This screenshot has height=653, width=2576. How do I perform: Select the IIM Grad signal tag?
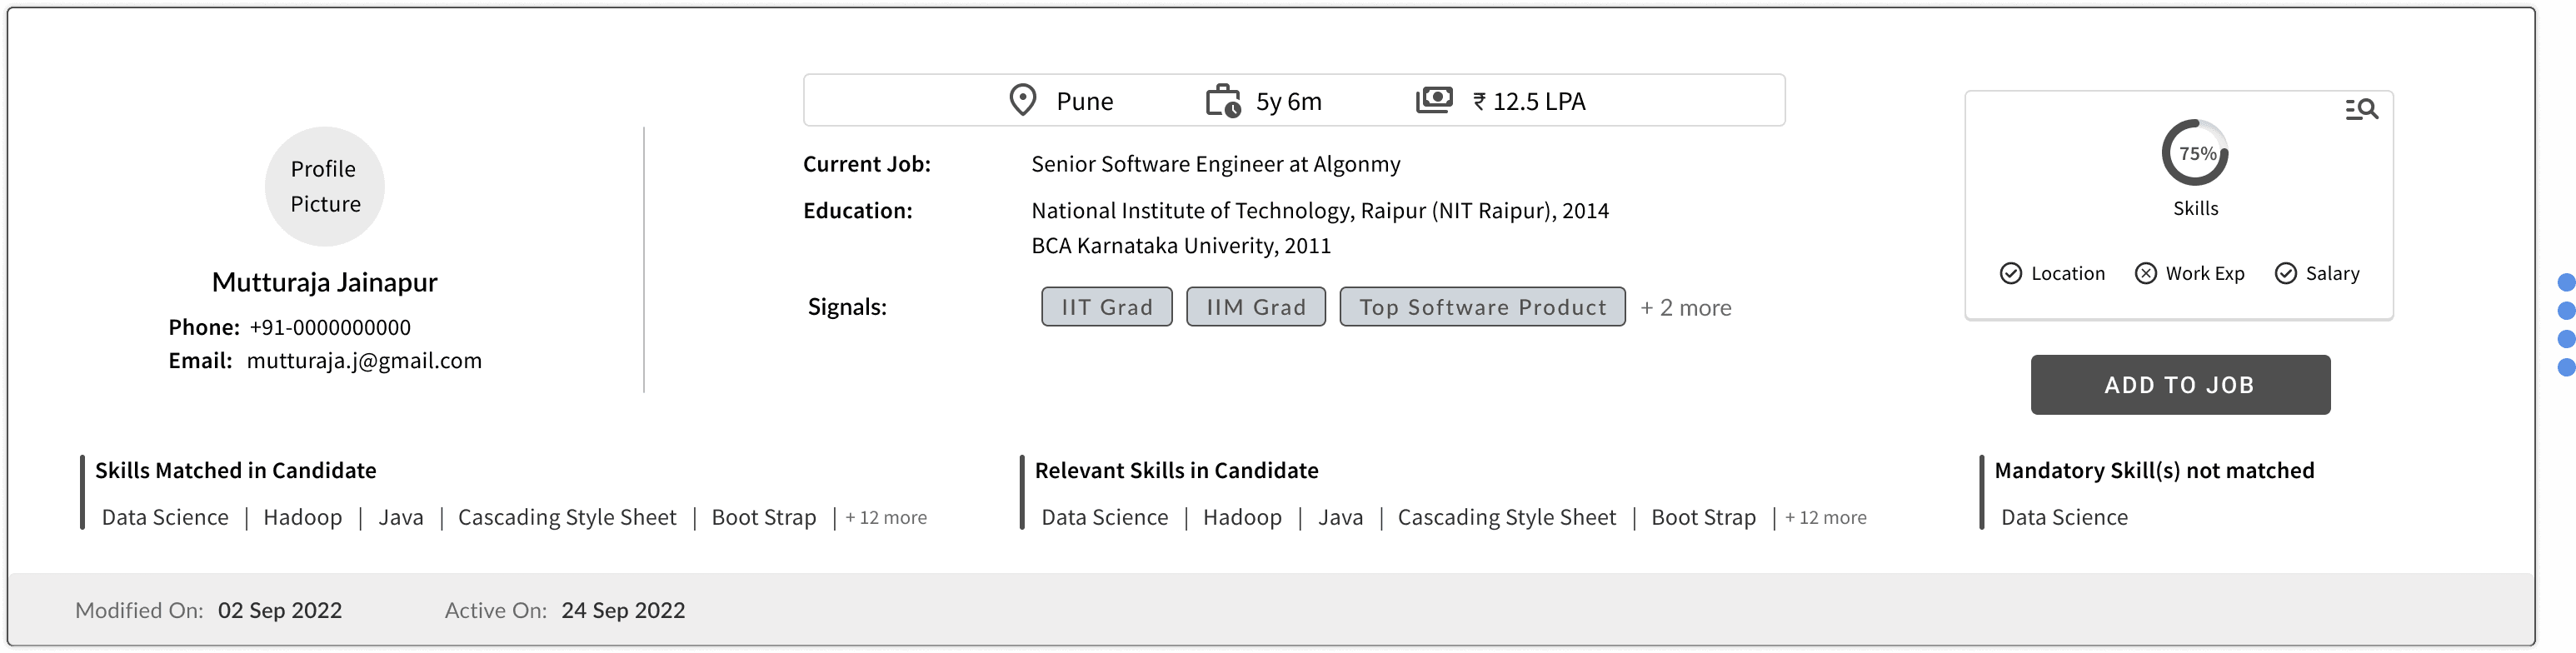pyautogui.click(x=1256, y=307)
